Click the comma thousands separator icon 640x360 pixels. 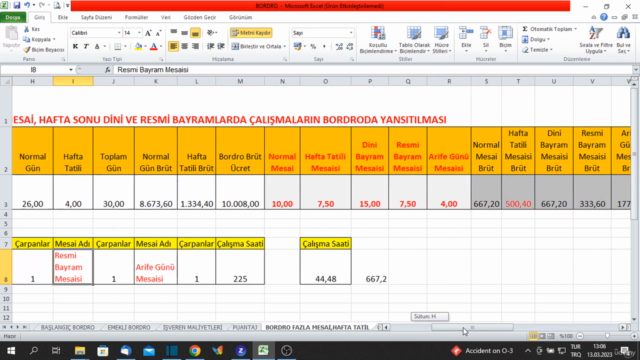tap(324, 47)
